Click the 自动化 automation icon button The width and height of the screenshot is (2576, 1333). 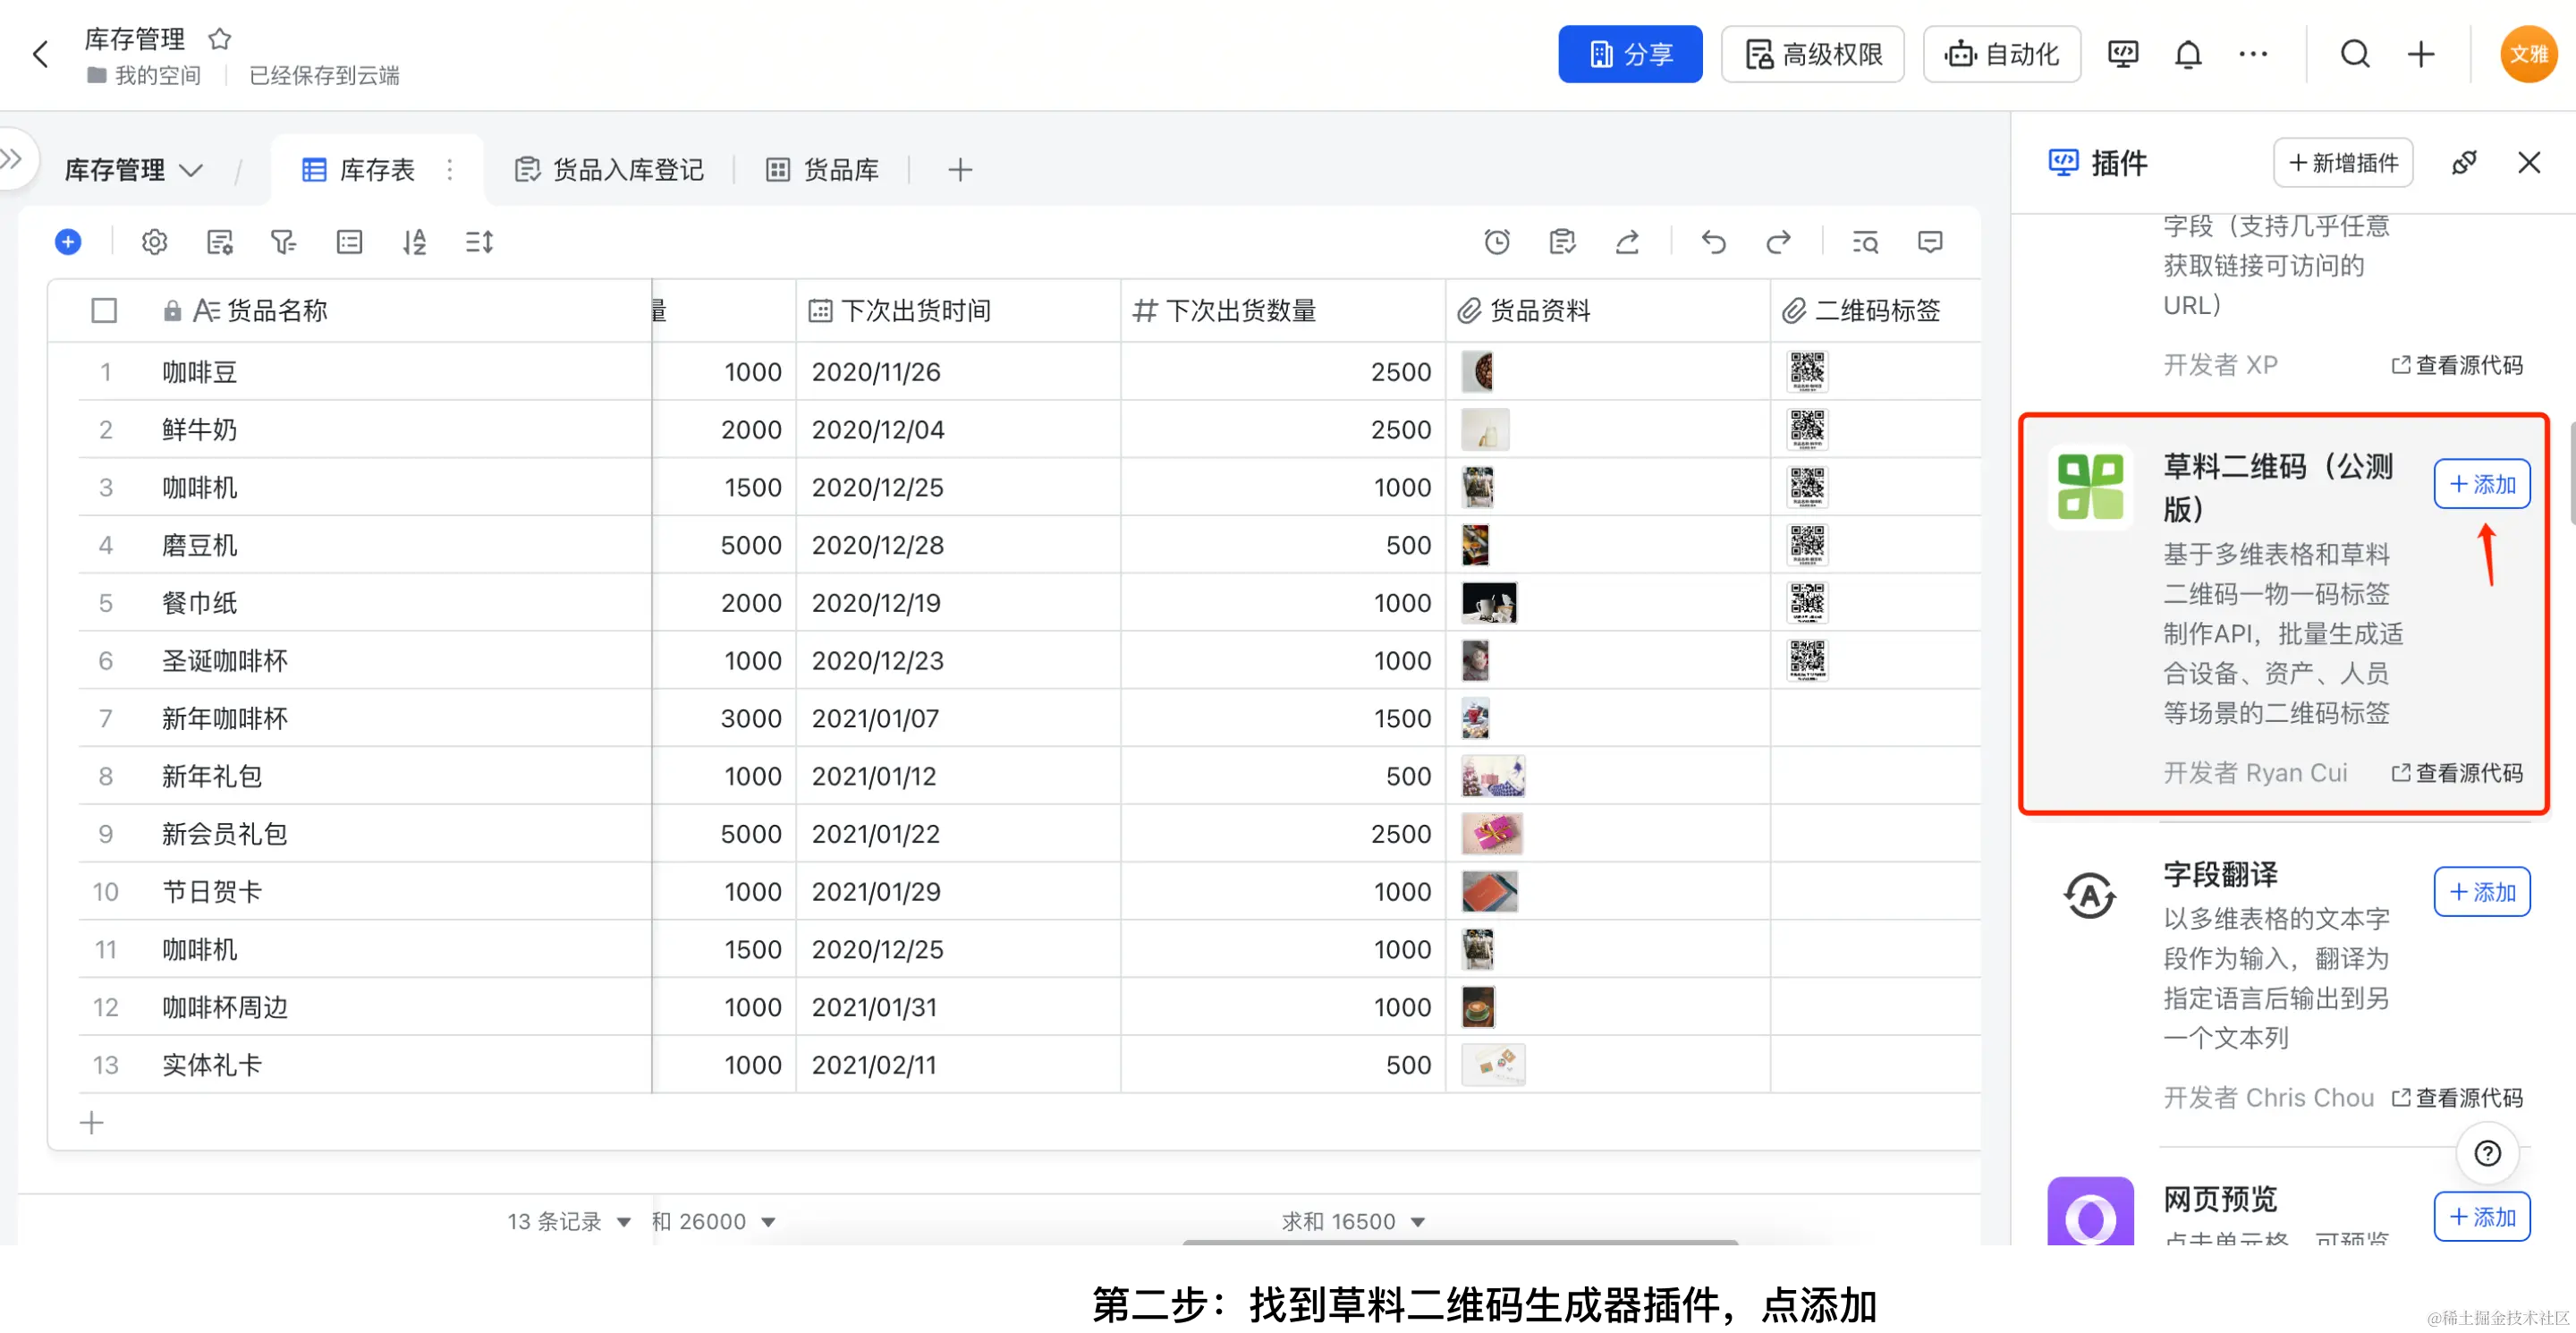pos(2001,54)
